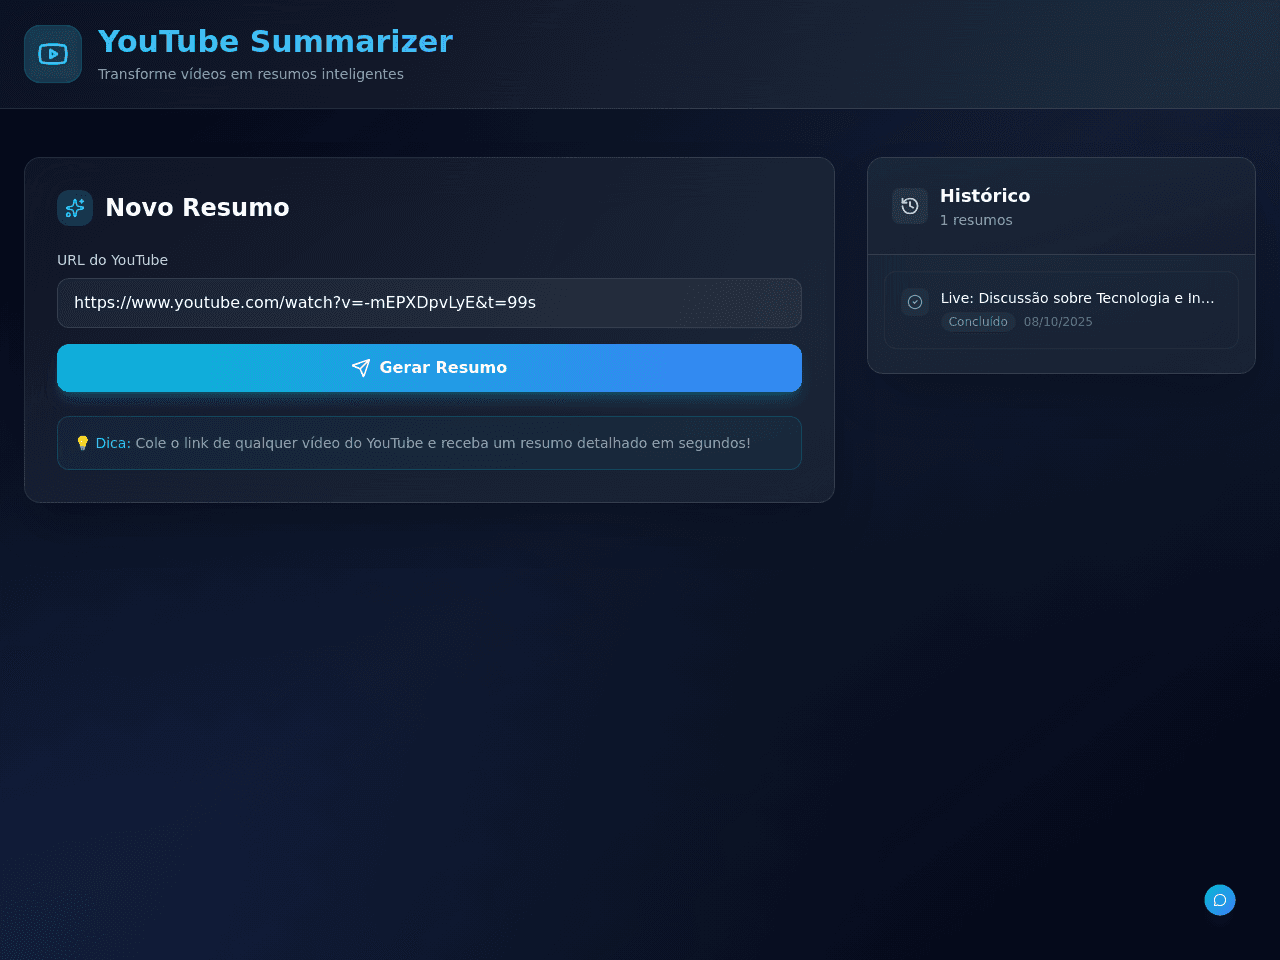This screenshot has width=1280, height=960.
Task: Click the paper plane icon in Gerar Resumo
Action: point(361,368)
